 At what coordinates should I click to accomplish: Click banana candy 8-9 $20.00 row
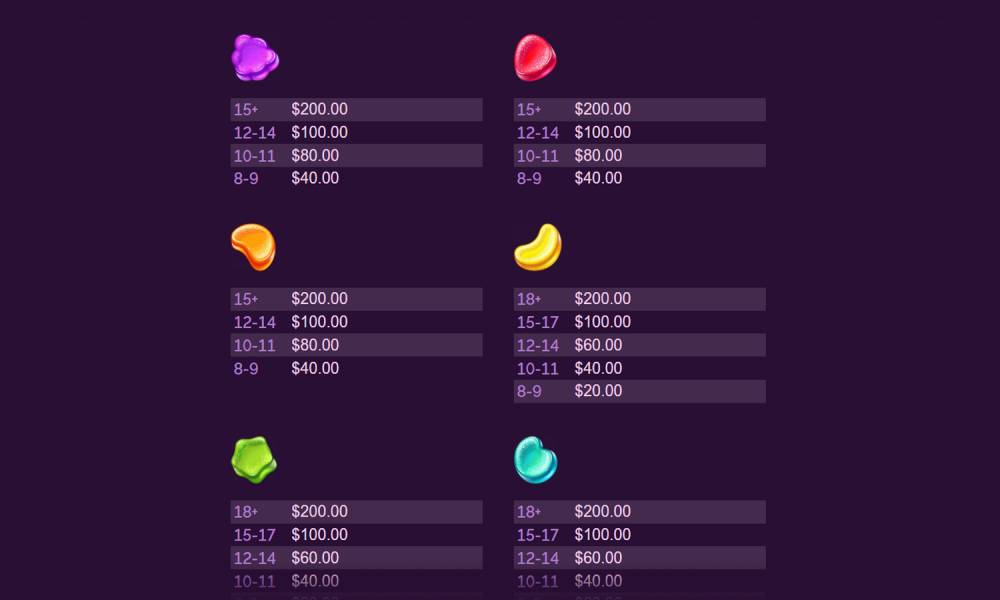(640, 391)
